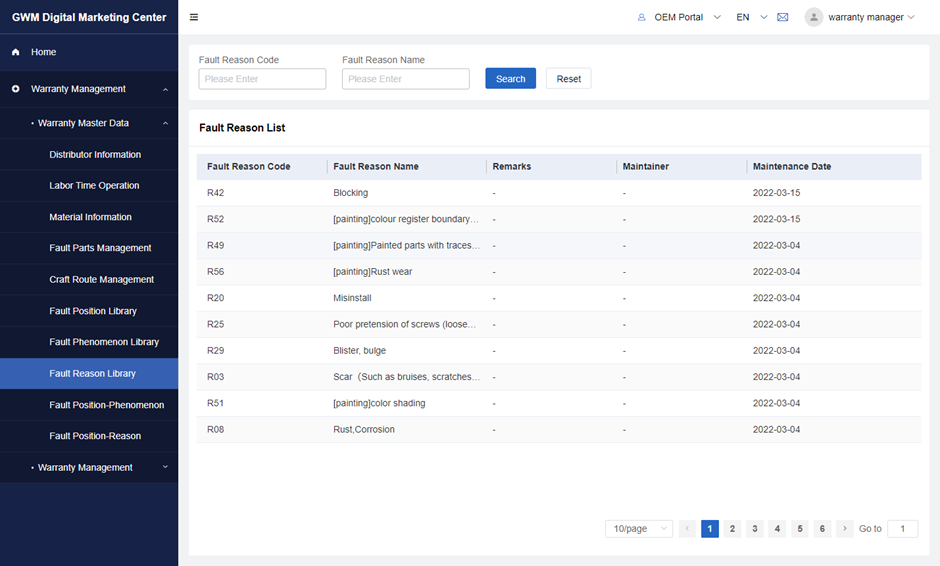Go to page 3
The image size is (940, 566).
pos(755,529)
